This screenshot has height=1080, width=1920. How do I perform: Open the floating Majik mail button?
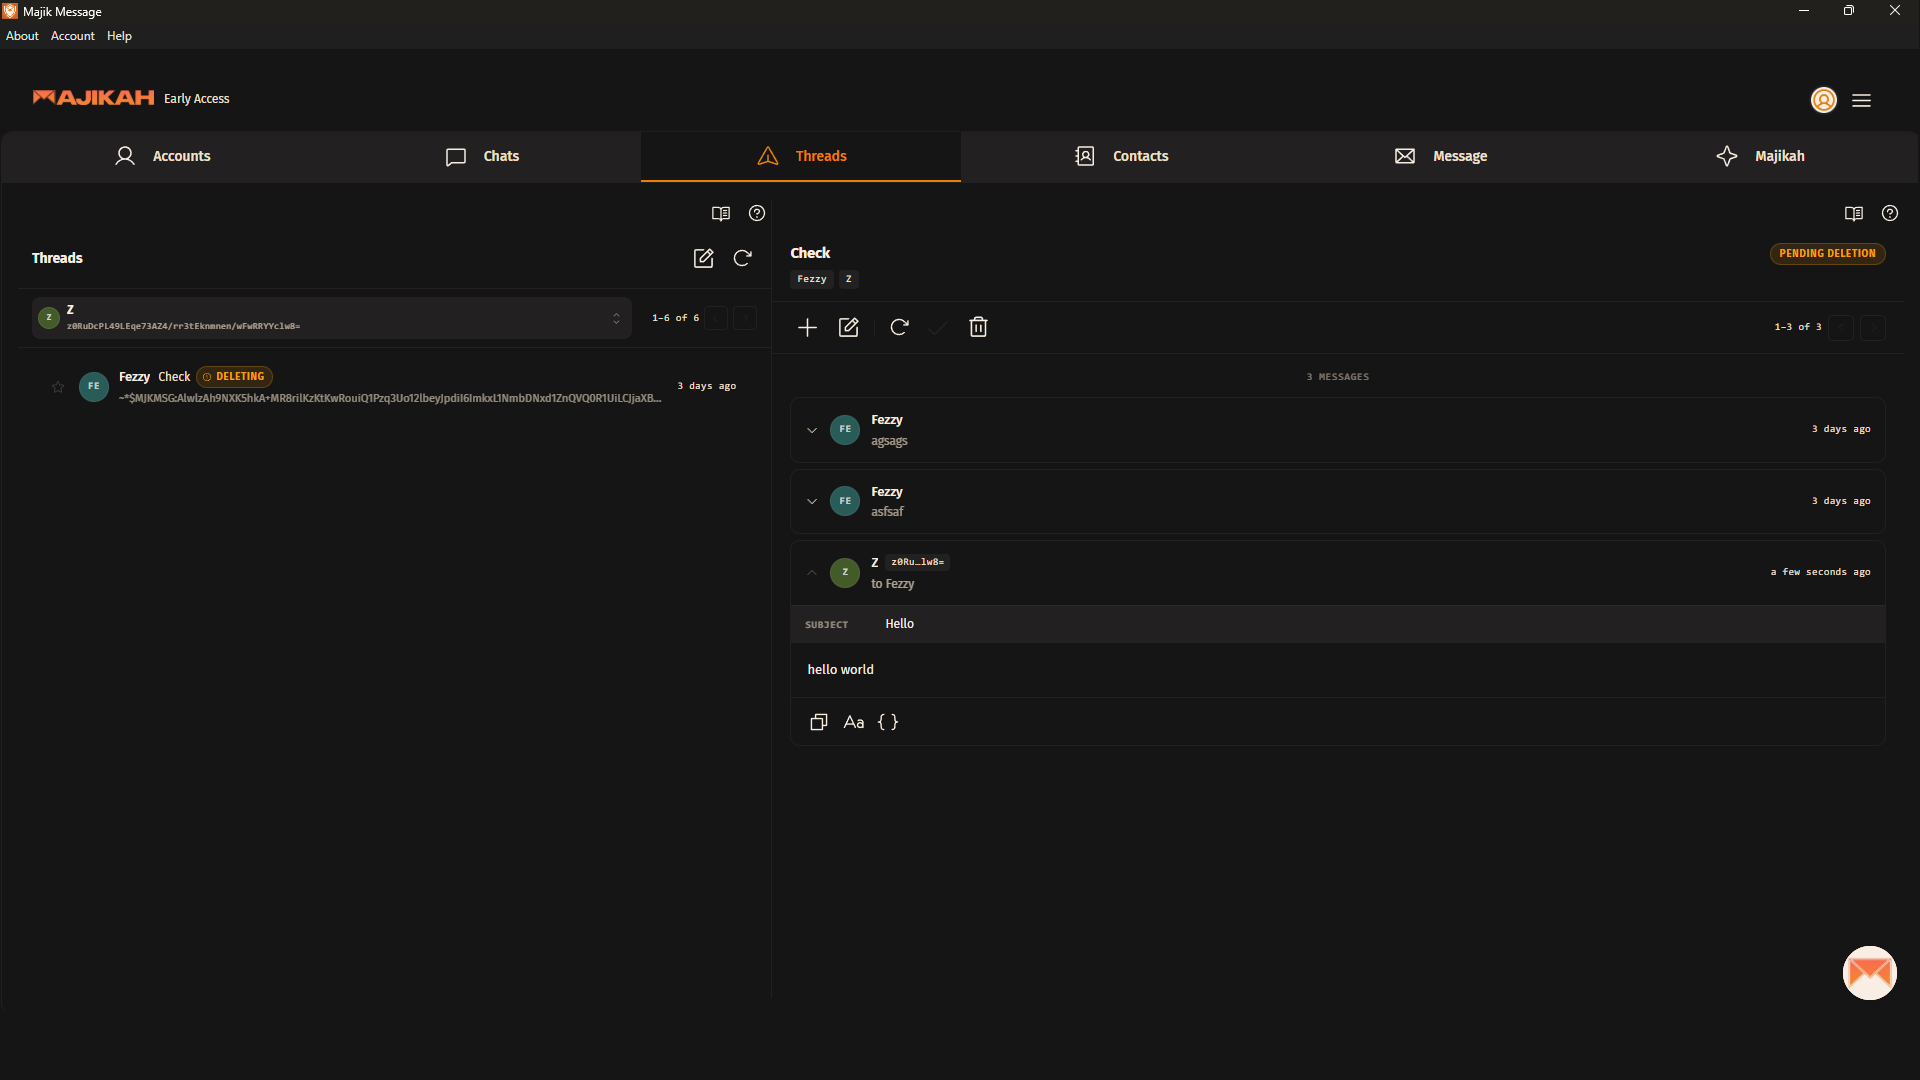pyautogui.click(x=1869, y=972)
